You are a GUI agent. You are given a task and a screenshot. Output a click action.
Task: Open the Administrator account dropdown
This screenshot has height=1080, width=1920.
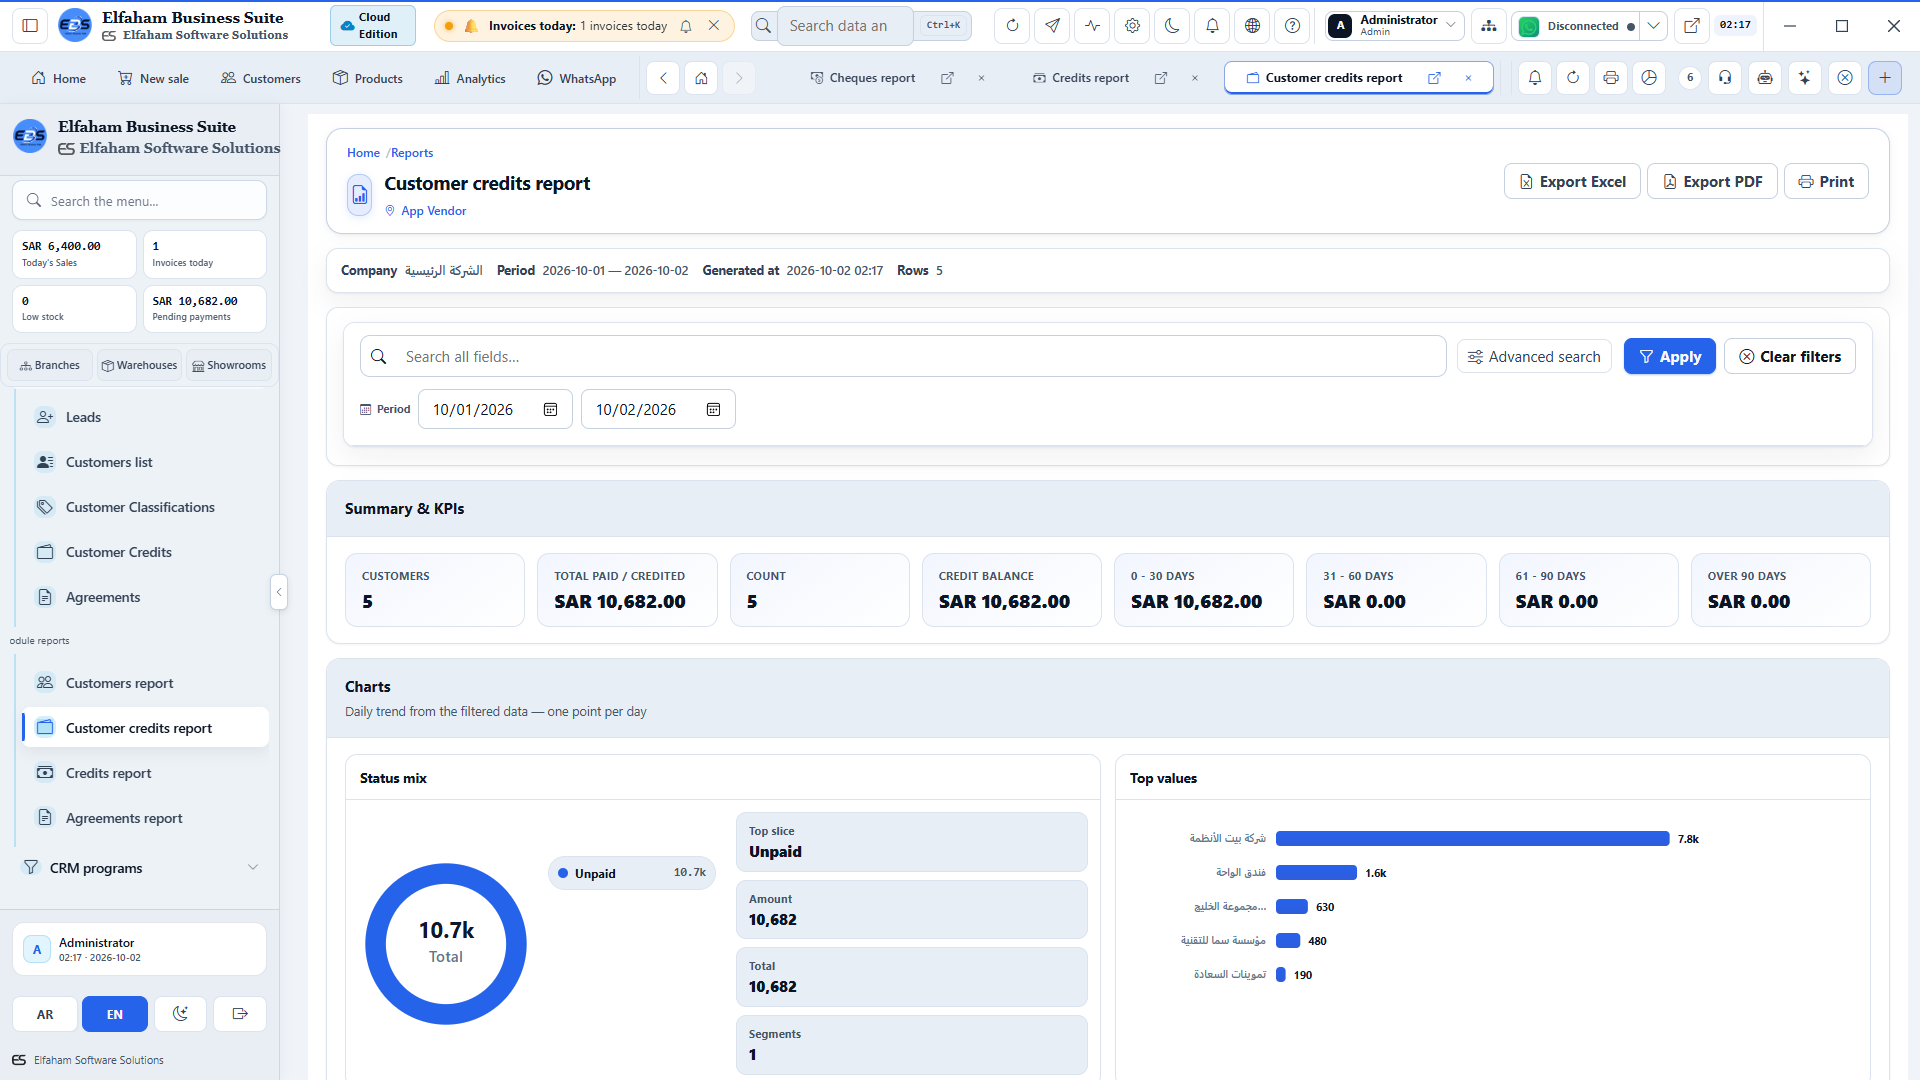[1394, 26]
